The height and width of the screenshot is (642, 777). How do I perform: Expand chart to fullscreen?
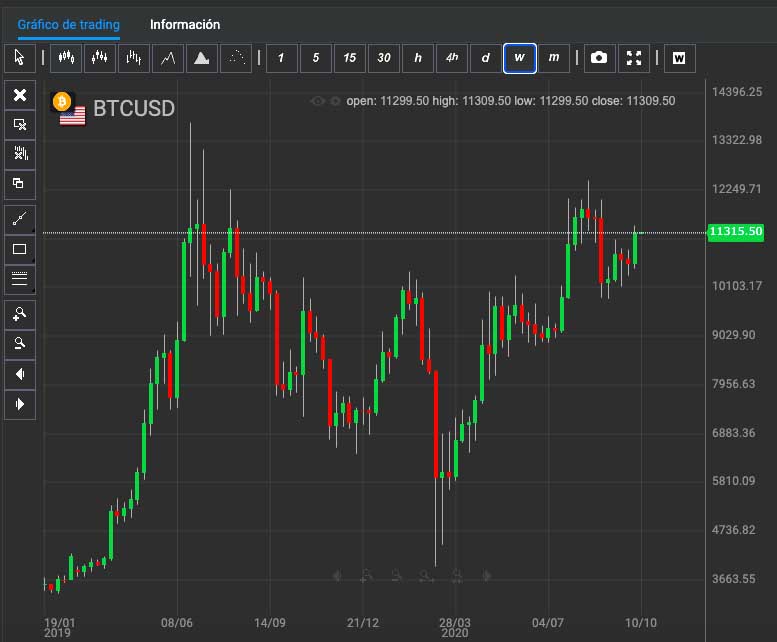[633, 58]
